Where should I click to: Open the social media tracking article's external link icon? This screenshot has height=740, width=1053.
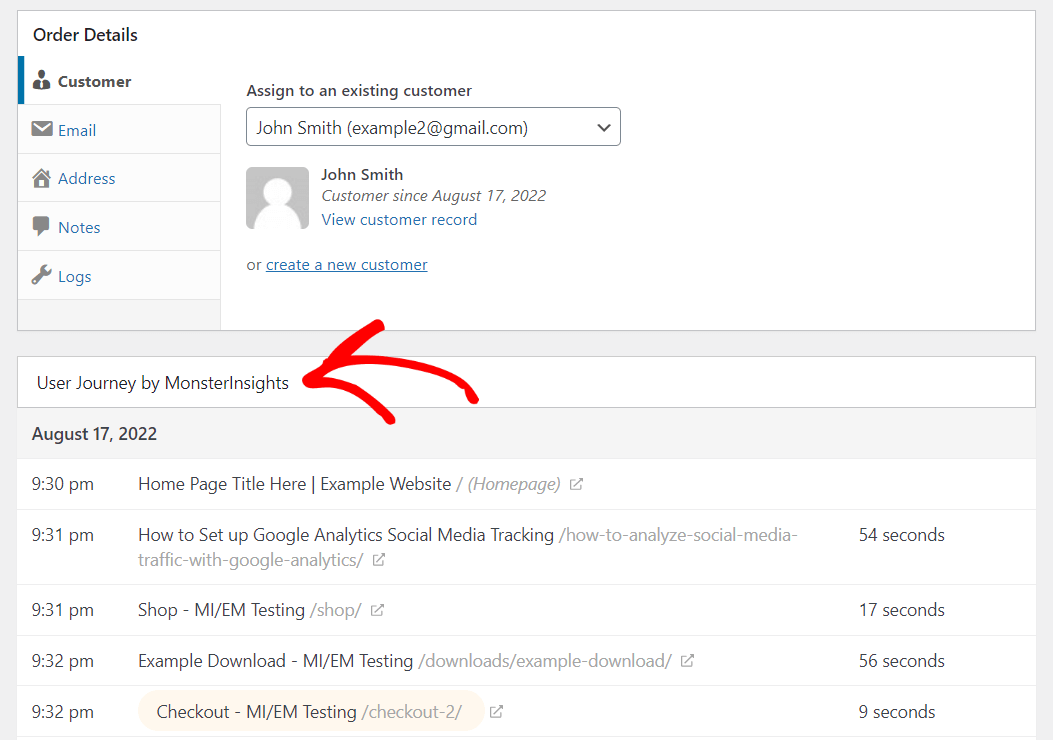[379, 560]
